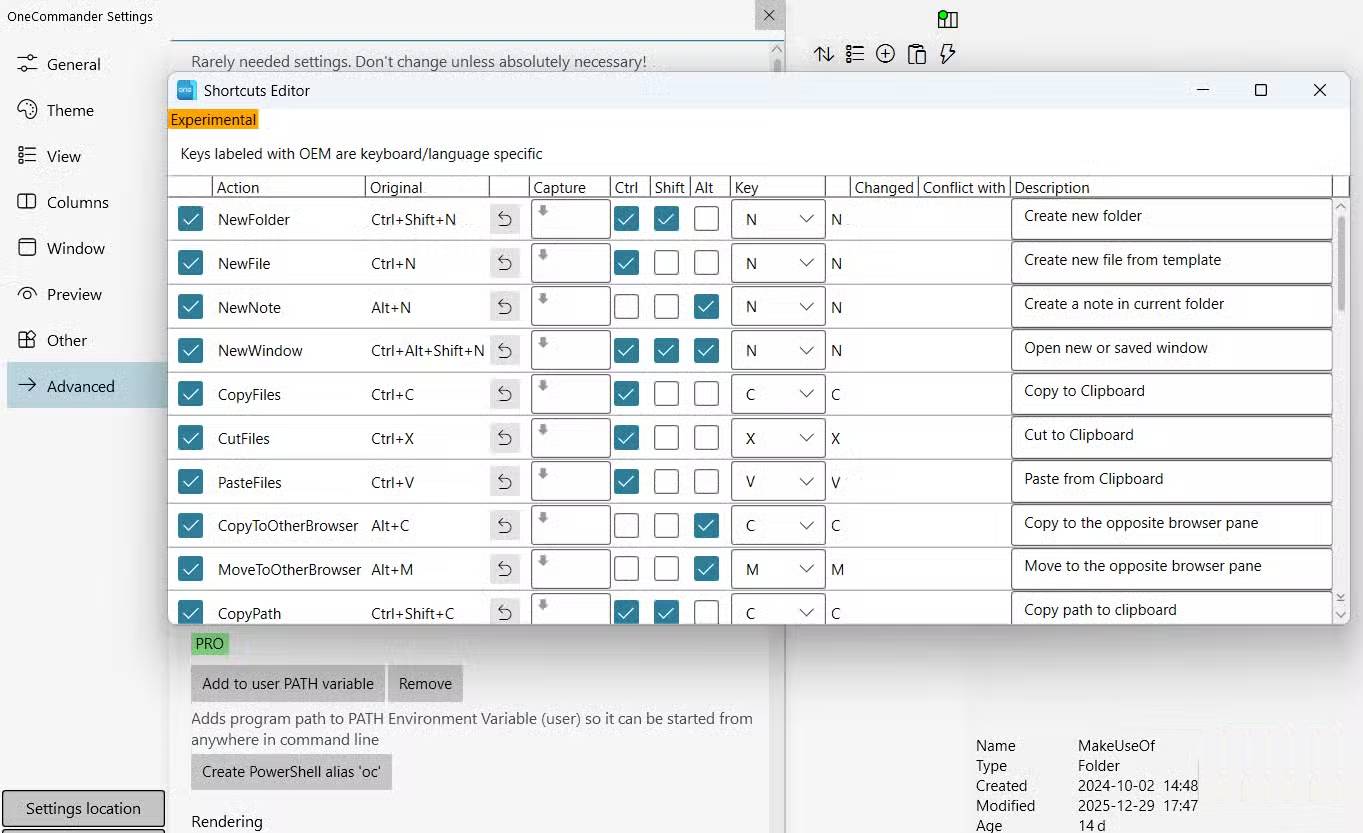Click the lightning bolt quick actions icon
This screenshot has width=1363, height=833.
click(x=947, y=54)
